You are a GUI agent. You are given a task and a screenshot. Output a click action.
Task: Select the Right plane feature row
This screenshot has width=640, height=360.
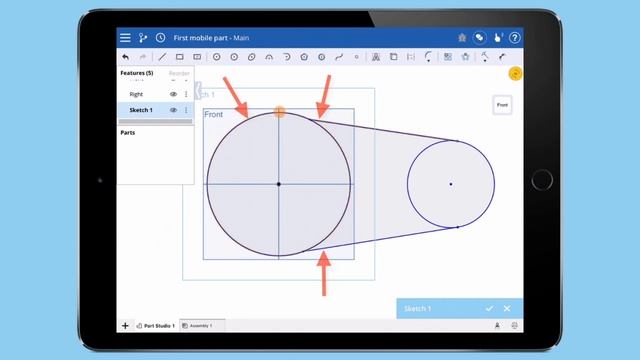tap(155, 94)
